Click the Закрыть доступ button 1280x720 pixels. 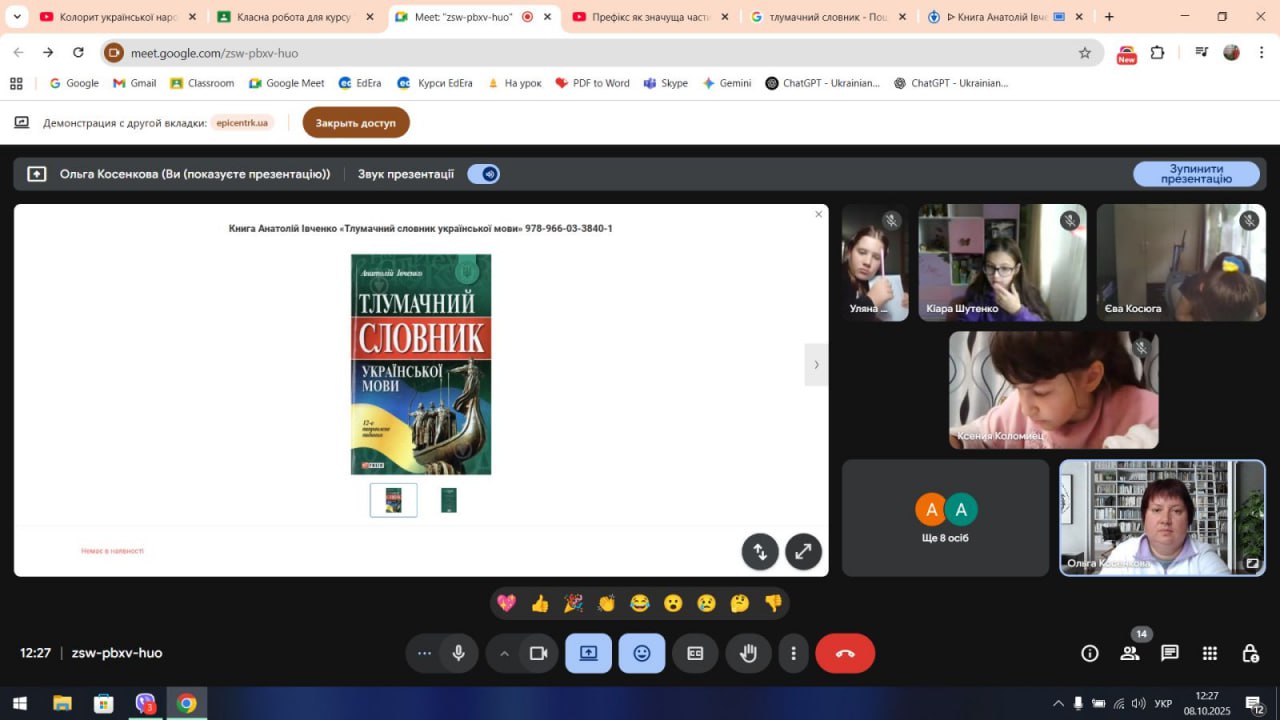[356, 123]
